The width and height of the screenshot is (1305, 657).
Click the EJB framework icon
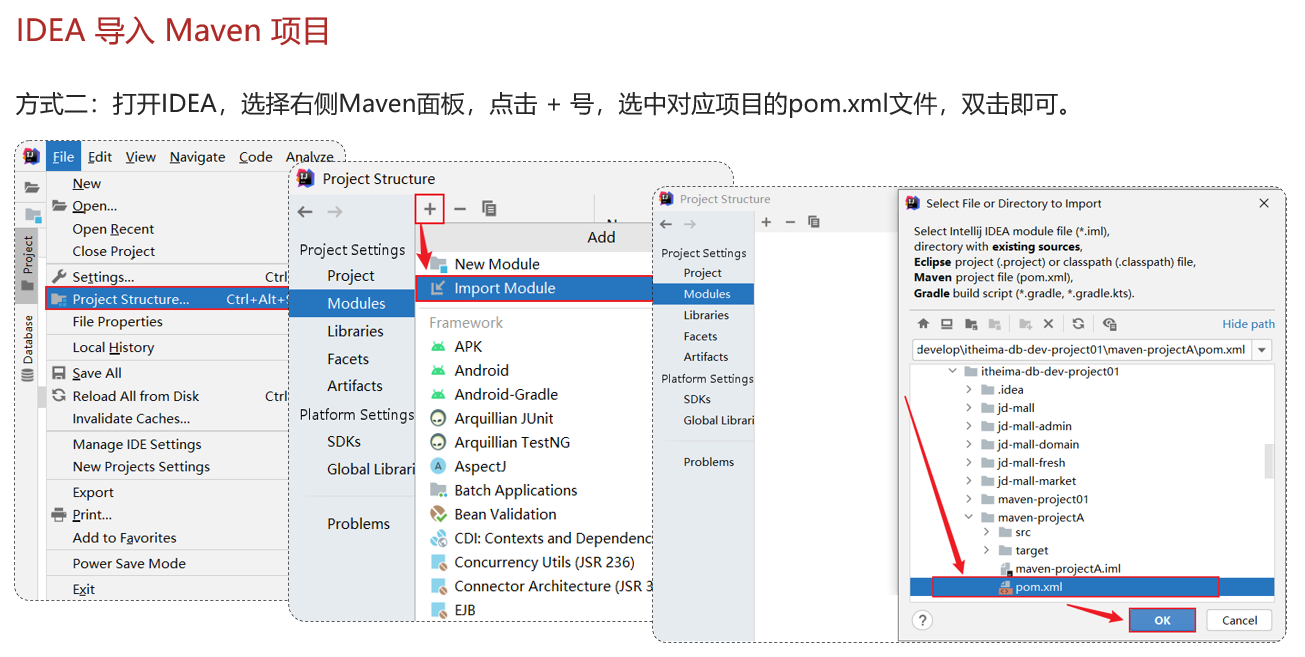tap(438, 610)
